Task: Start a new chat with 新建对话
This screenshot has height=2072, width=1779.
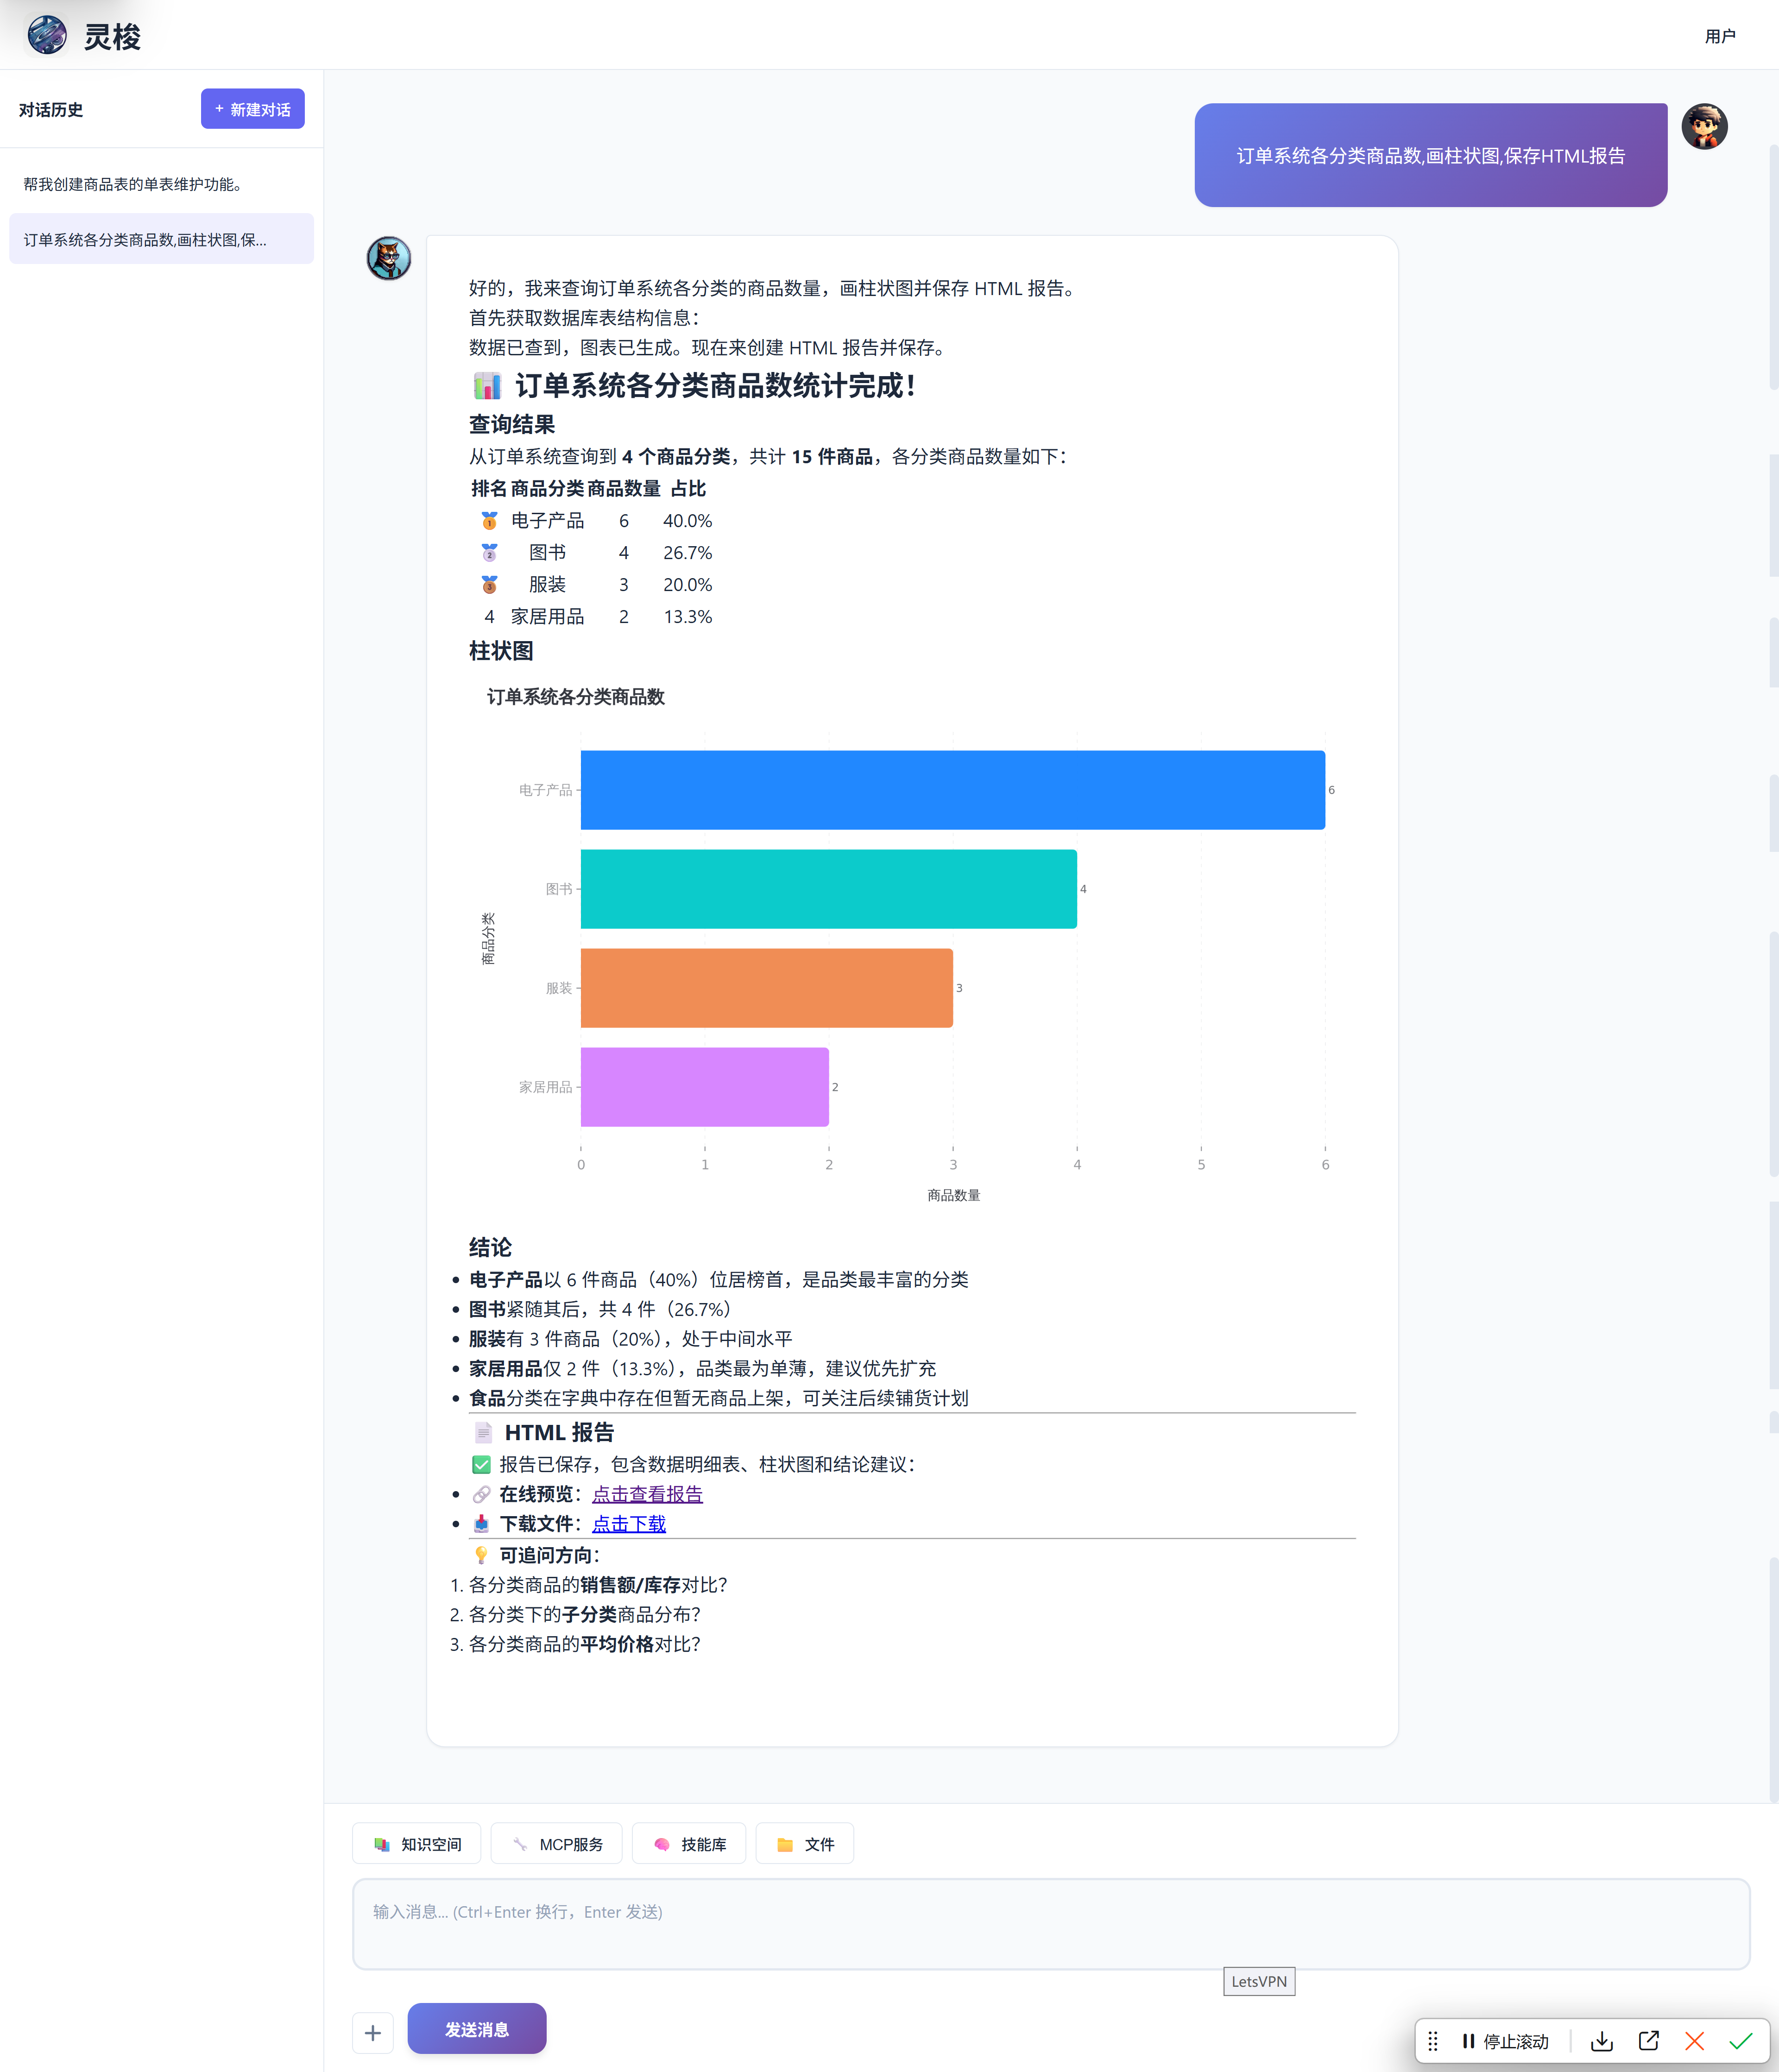Action: 253,109
